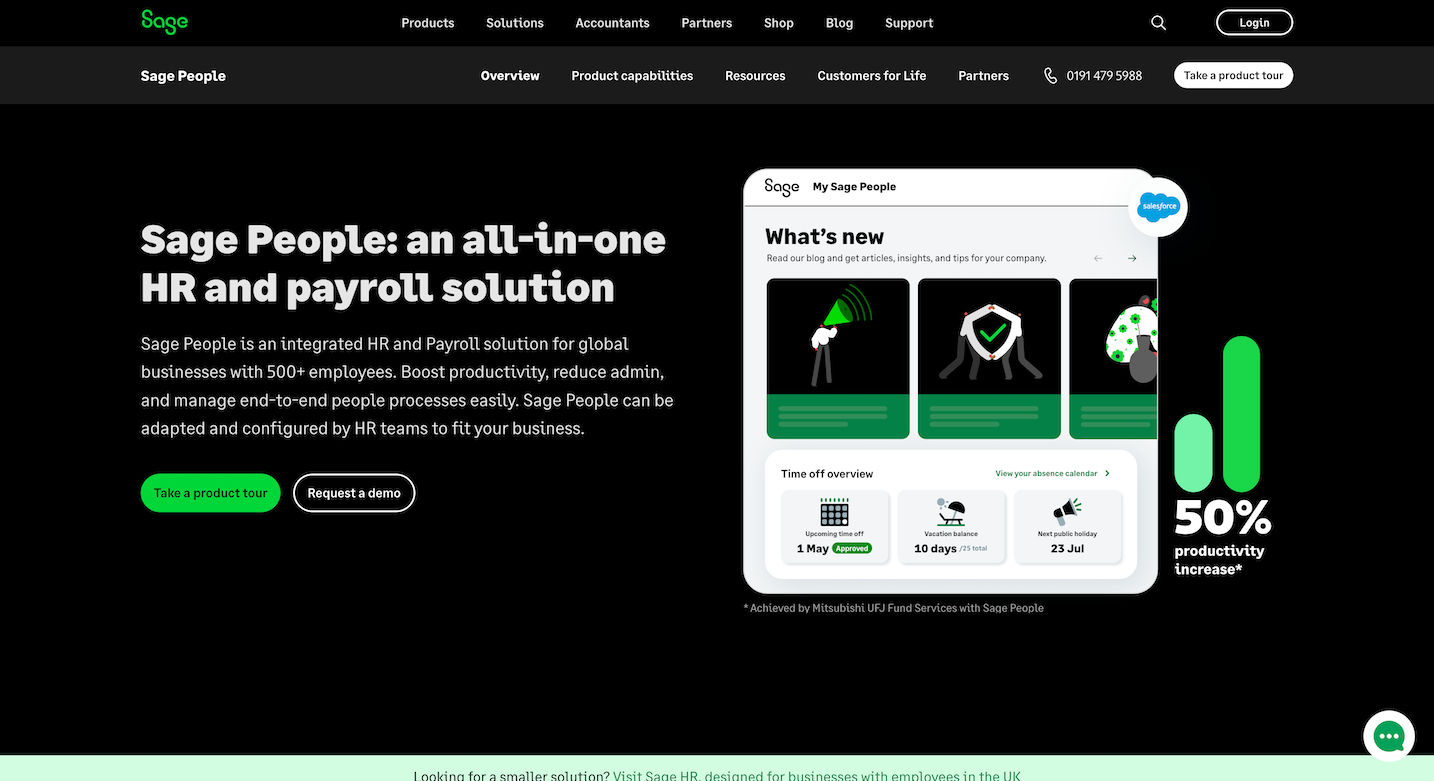
Task: Select the partially visible third article card
Action: point(1113,358)
